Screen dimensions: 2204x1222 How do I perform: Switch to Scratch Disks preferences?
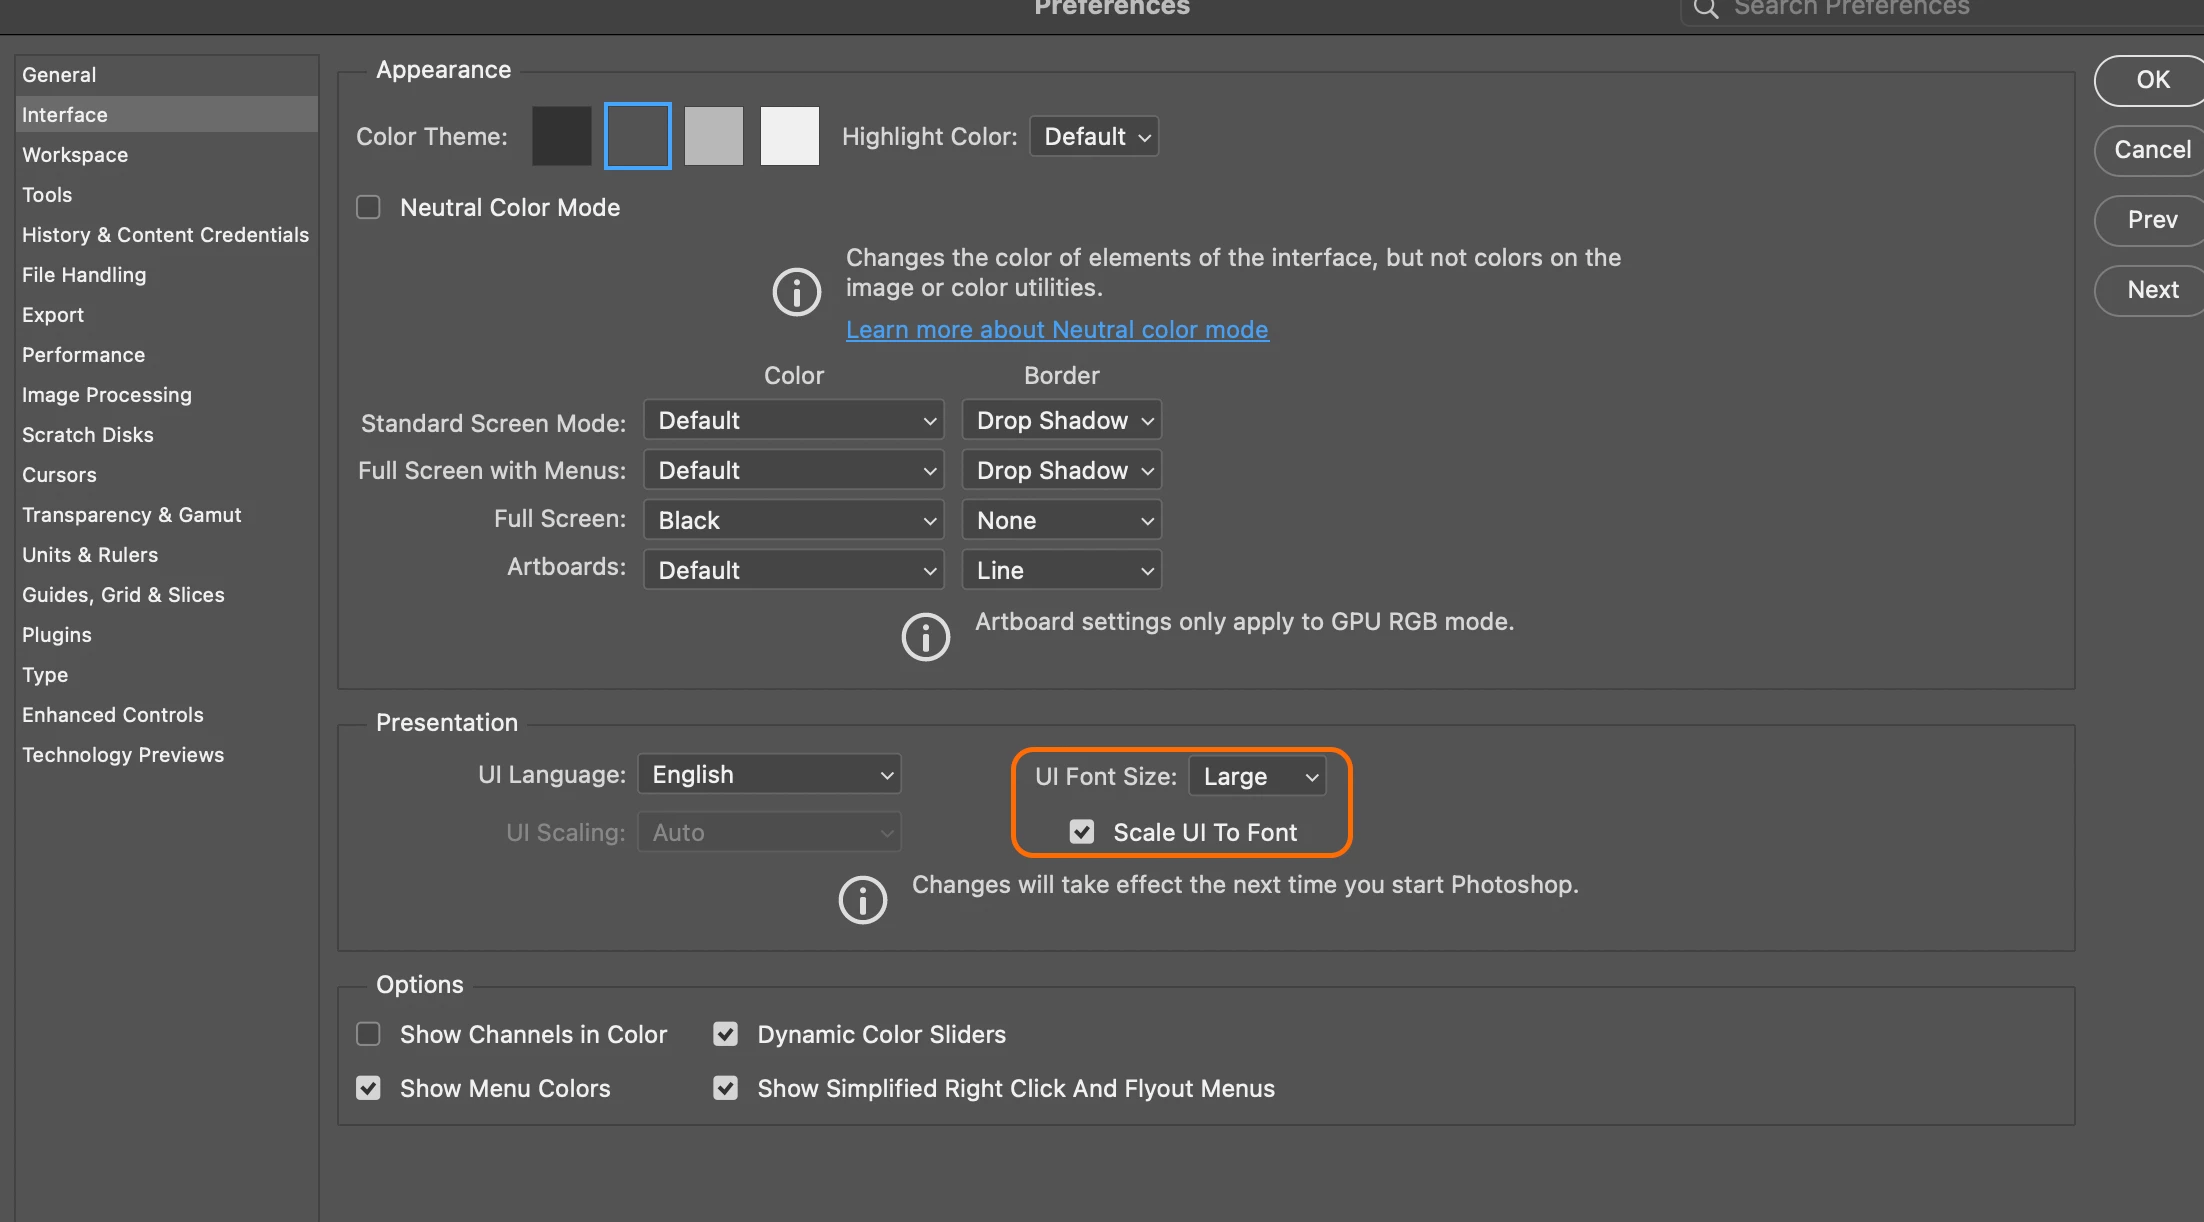pyautogui.click(x=88, y=435)
